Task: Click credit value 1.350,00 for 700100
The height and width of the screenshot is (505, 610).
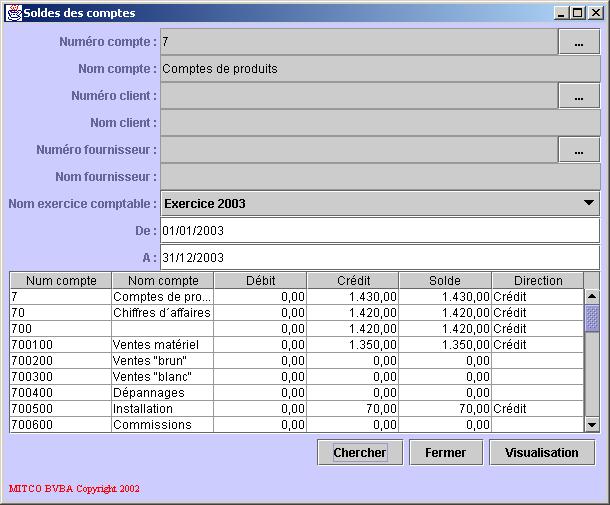Action: [x=353, y=345]
